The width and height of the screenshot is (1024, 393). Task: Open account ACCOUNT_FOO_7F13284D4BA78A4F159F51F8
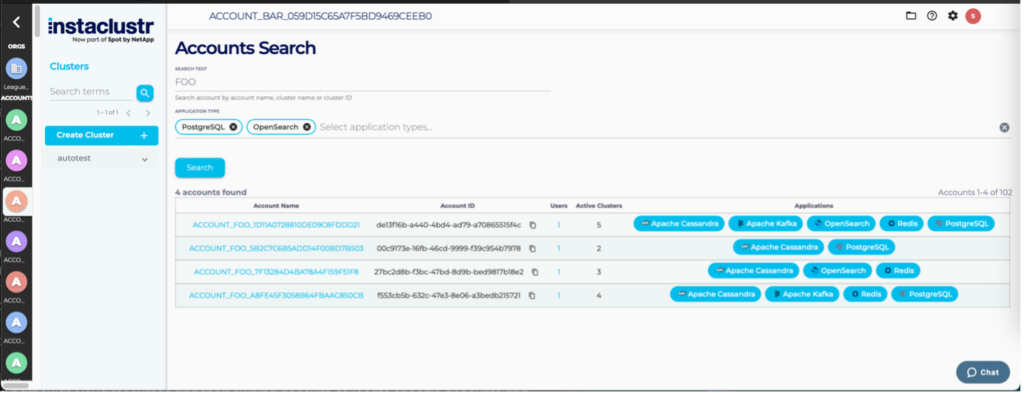276,272
